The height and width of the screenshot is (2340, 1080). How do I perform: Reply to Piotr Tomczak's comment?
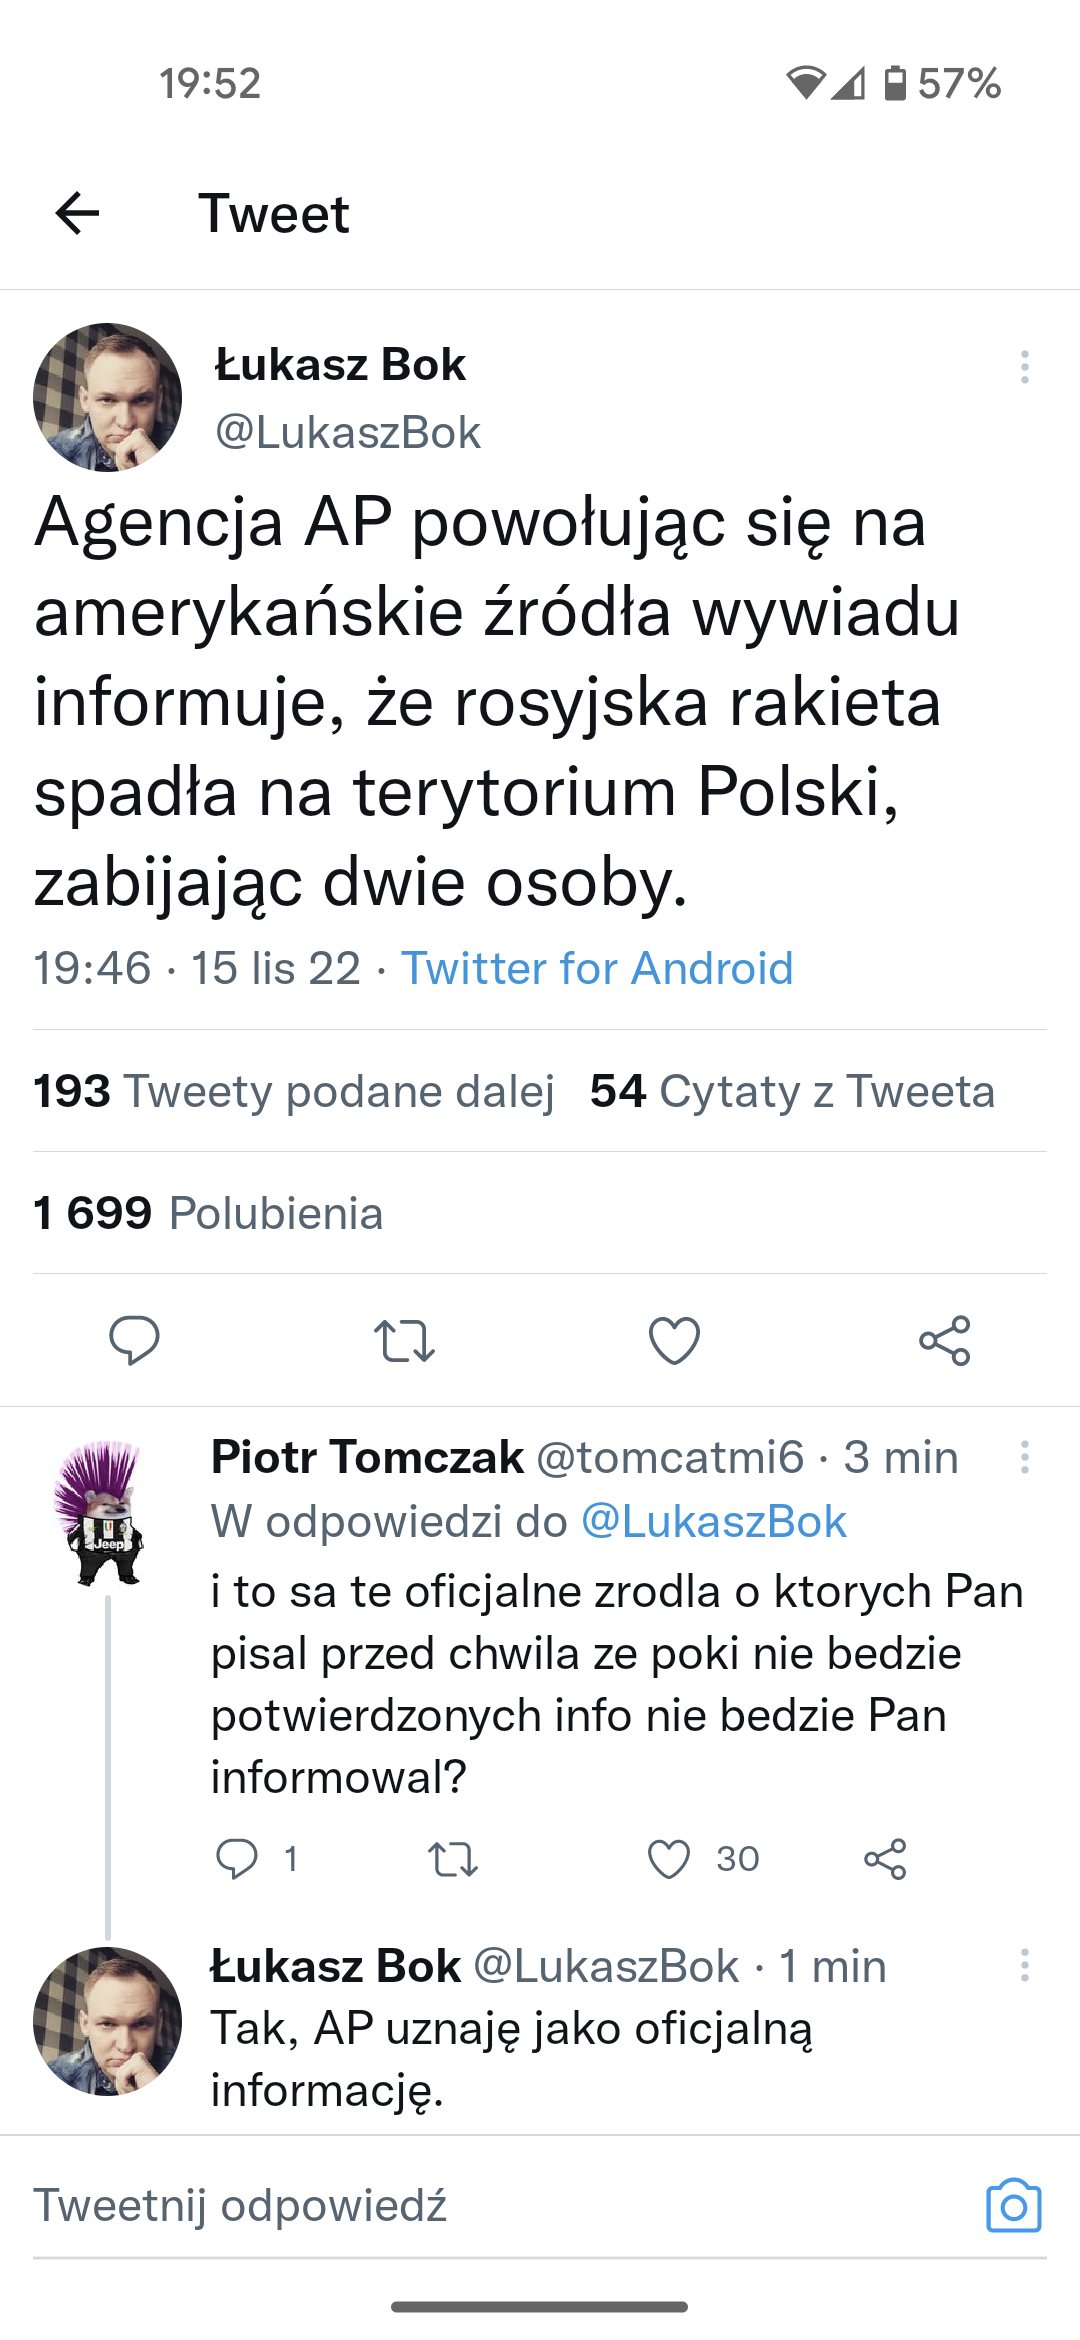(237, 1859)
